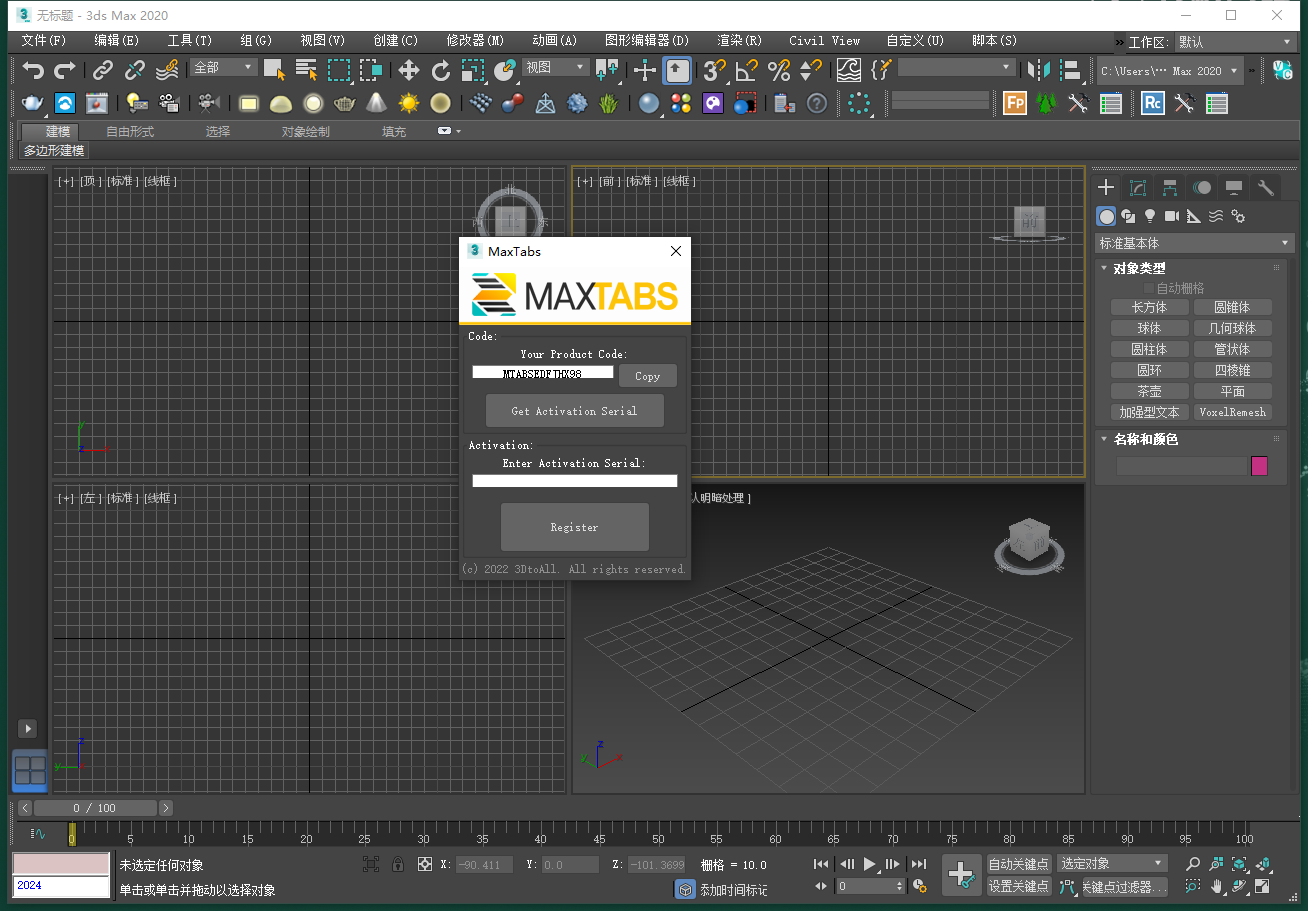Click the Enter Activation Serial field
This screenshot has height=911, width=1308.
pyautogui.click(x=574, y=481)
